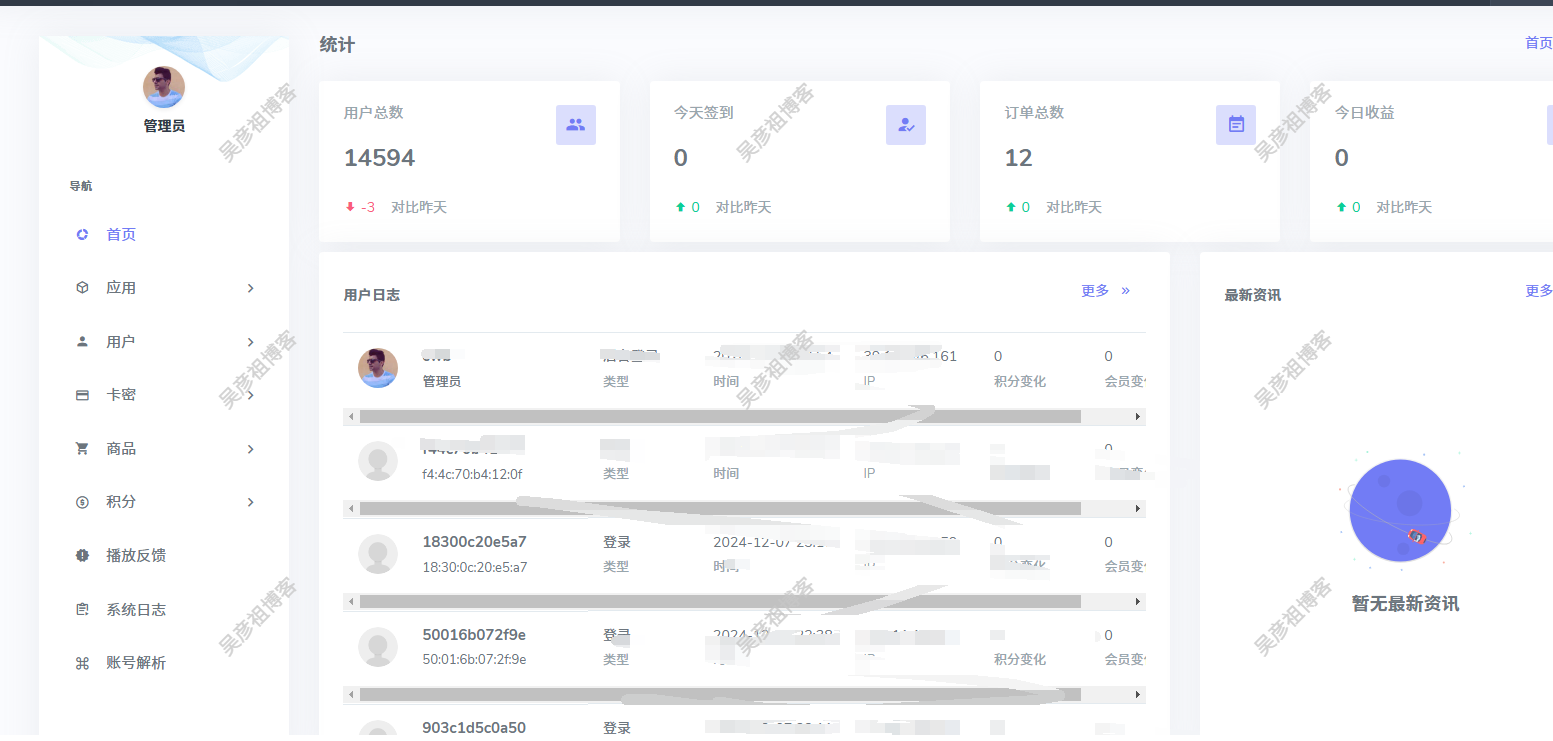Click the 播放反馈 bug icon
This screenshot has height=741, width=1553.
(82, 556)
